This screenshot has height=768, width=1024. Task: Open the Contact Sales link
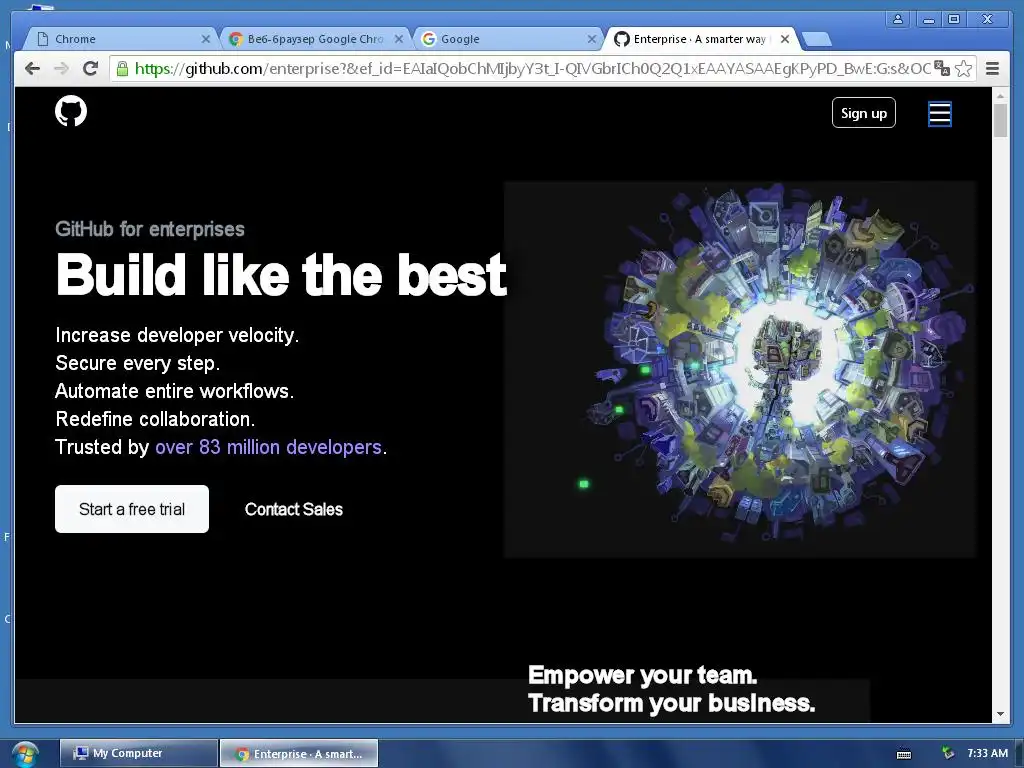click(293, 509)
